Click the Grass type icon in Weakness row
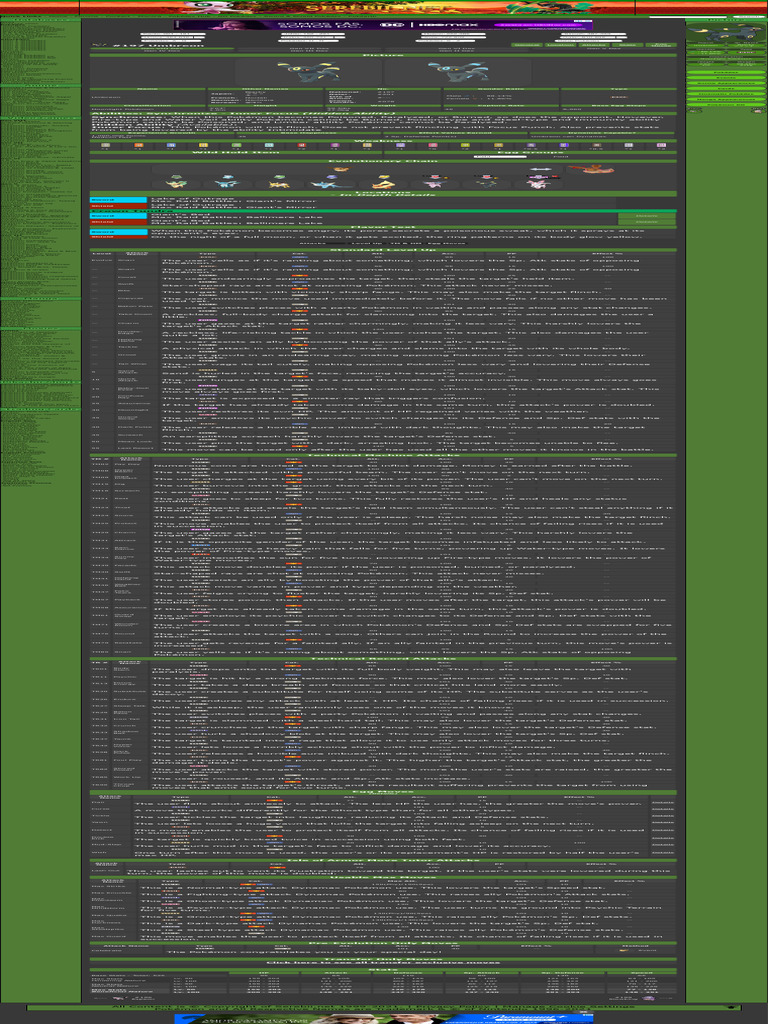Image resolution: width=768 pixels, height=1024 pixels. coord(236,145)
